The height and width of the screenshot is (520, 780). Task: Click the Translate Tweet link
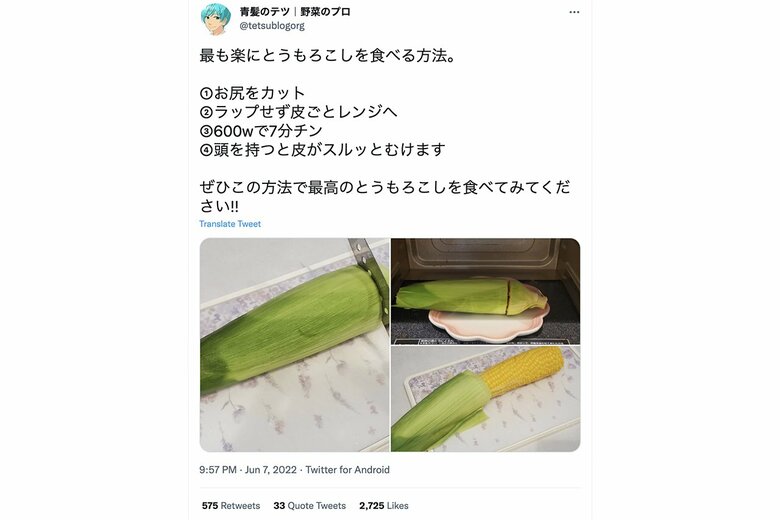point(230,224)
